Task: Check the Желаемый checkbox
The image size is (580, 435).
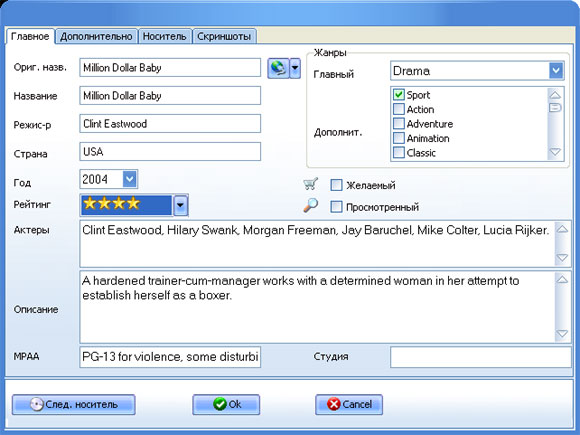Action: tap(336, 185)
